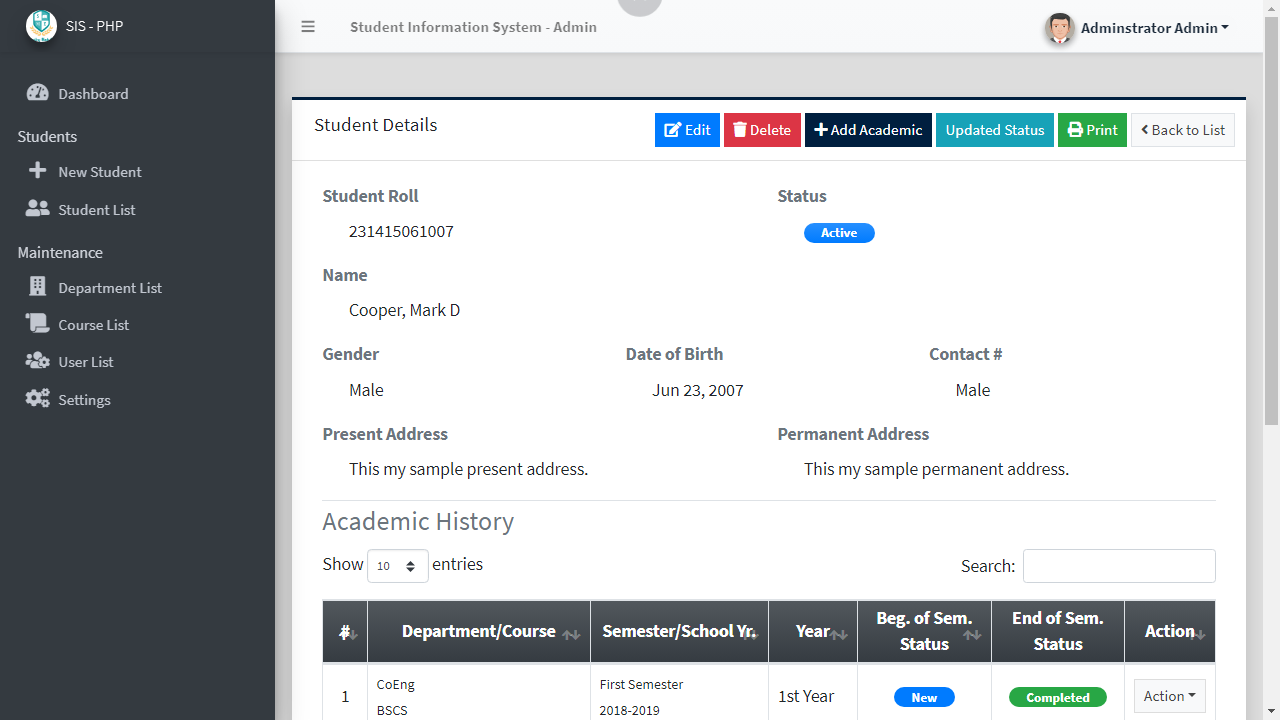Sort by the # column
The image size is (1280, 720).
[x=345, y=631]
